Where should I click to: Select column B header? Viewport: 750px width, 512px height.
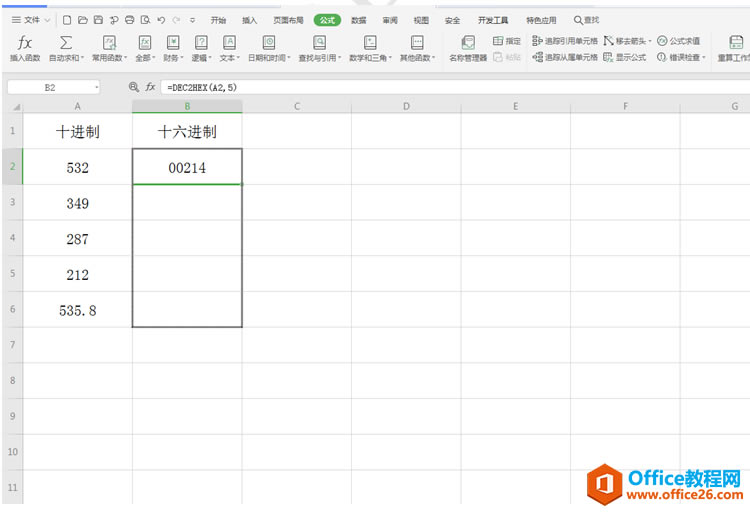click(187, 106)
